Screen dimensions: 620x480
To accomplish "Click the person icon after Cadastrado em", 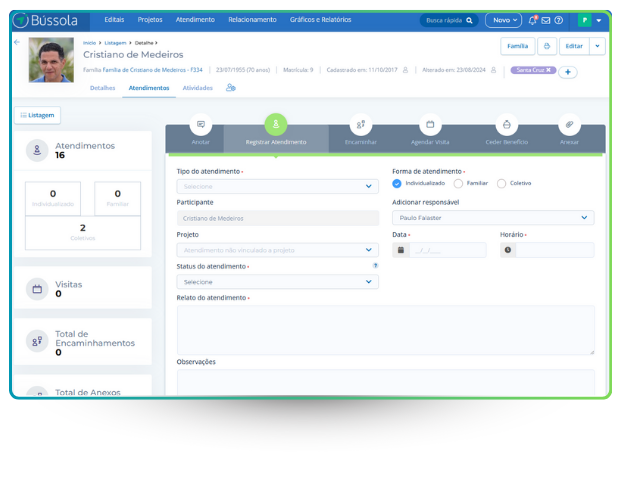I will pos(405,70).
